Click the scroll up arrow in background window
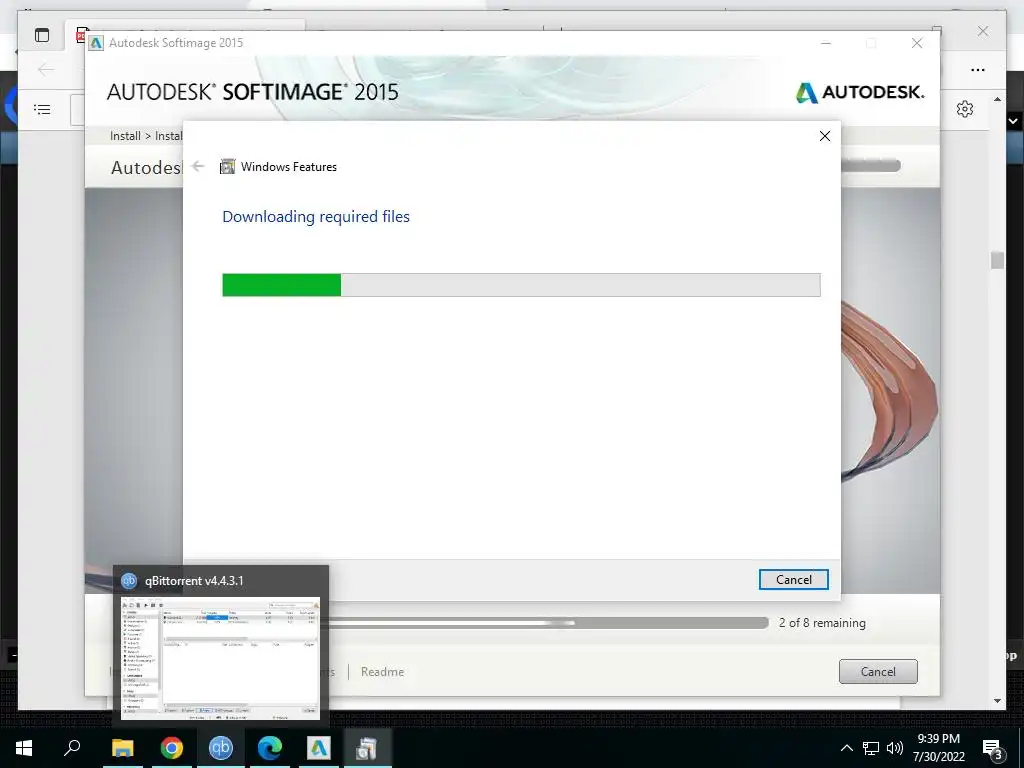This screenshot has width=1024, height=768. coord(997,100)
